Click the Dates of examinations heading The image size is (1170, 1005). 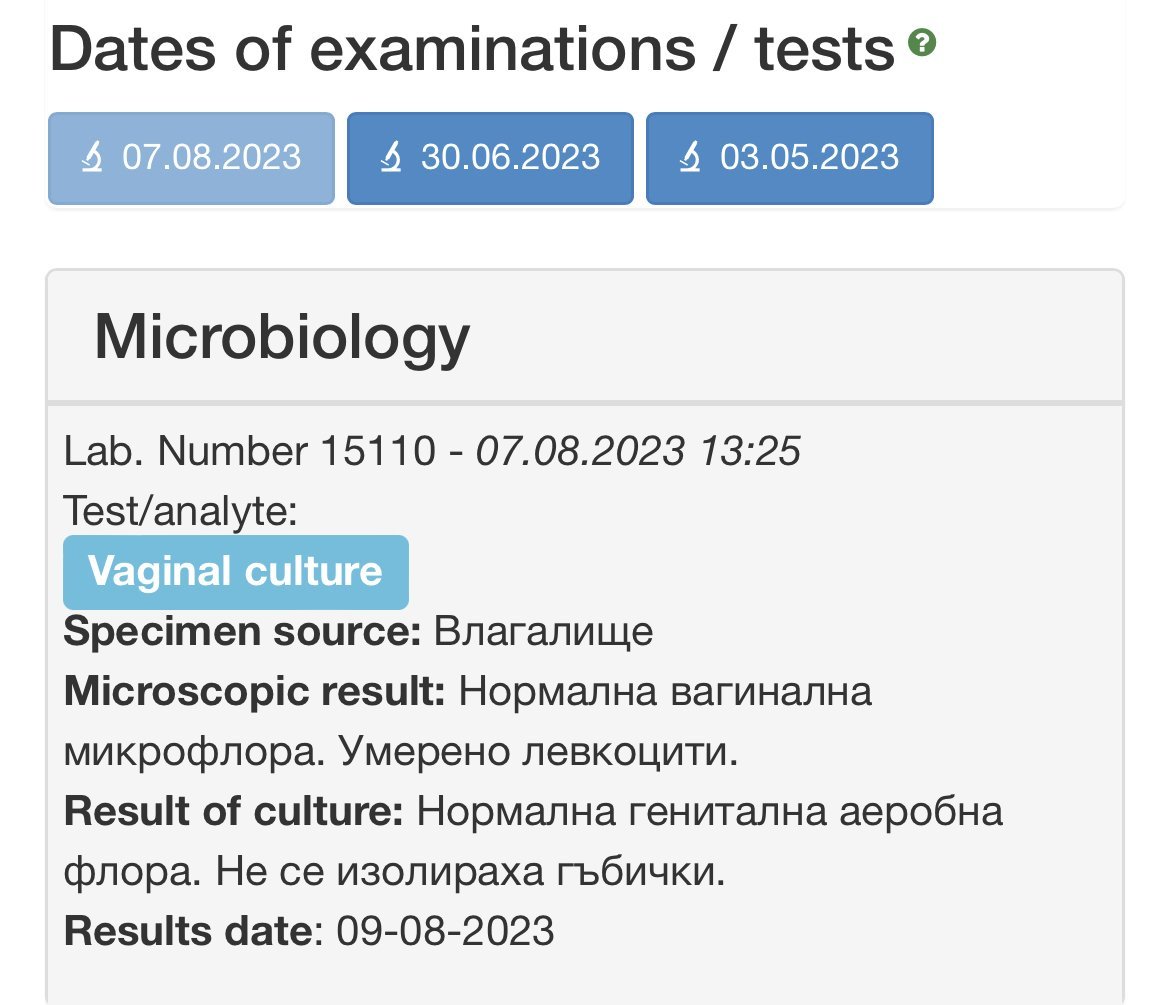472,49
